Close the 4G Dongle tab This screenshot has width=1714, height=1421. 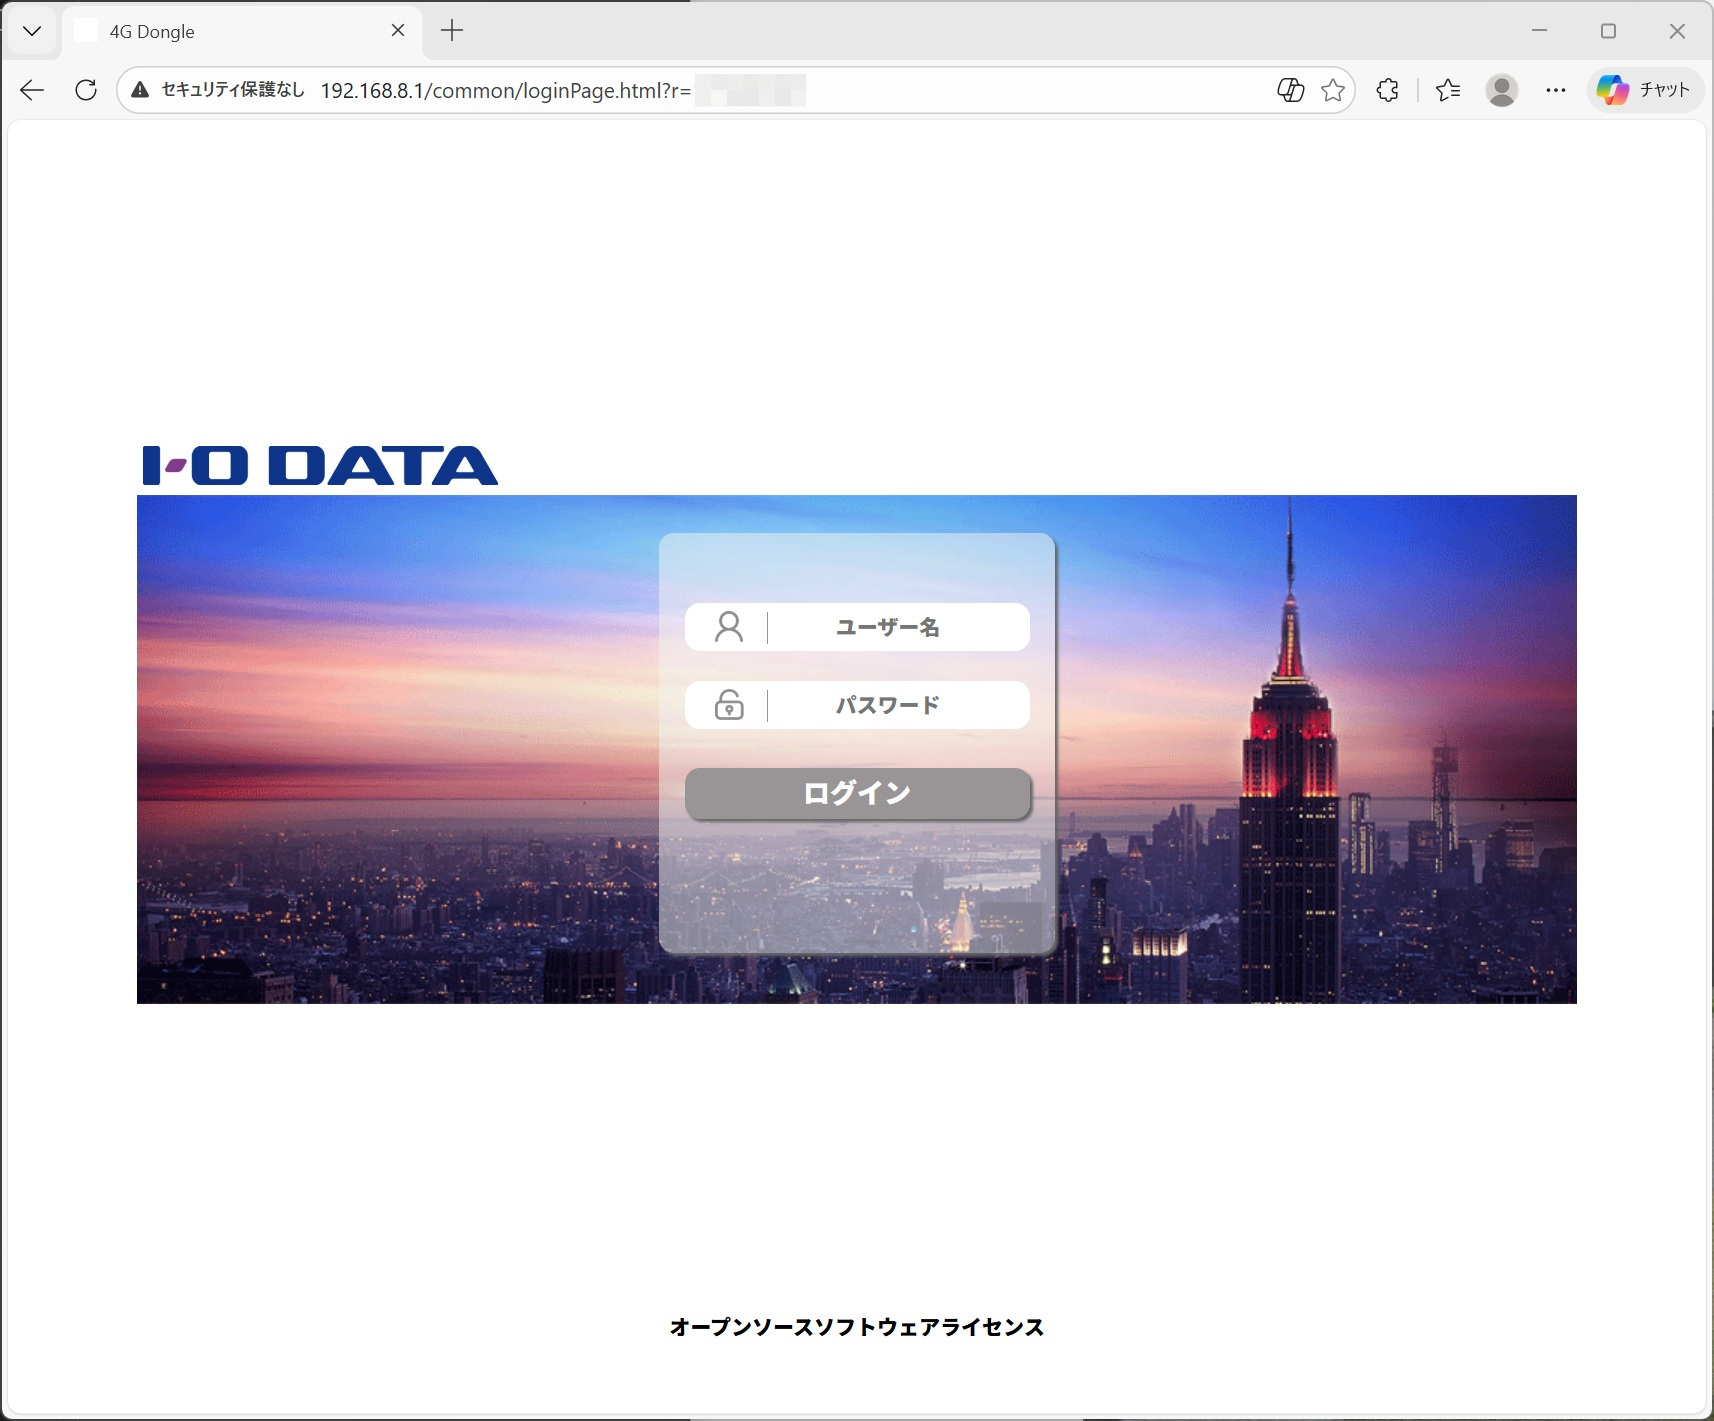click(399, 30)
